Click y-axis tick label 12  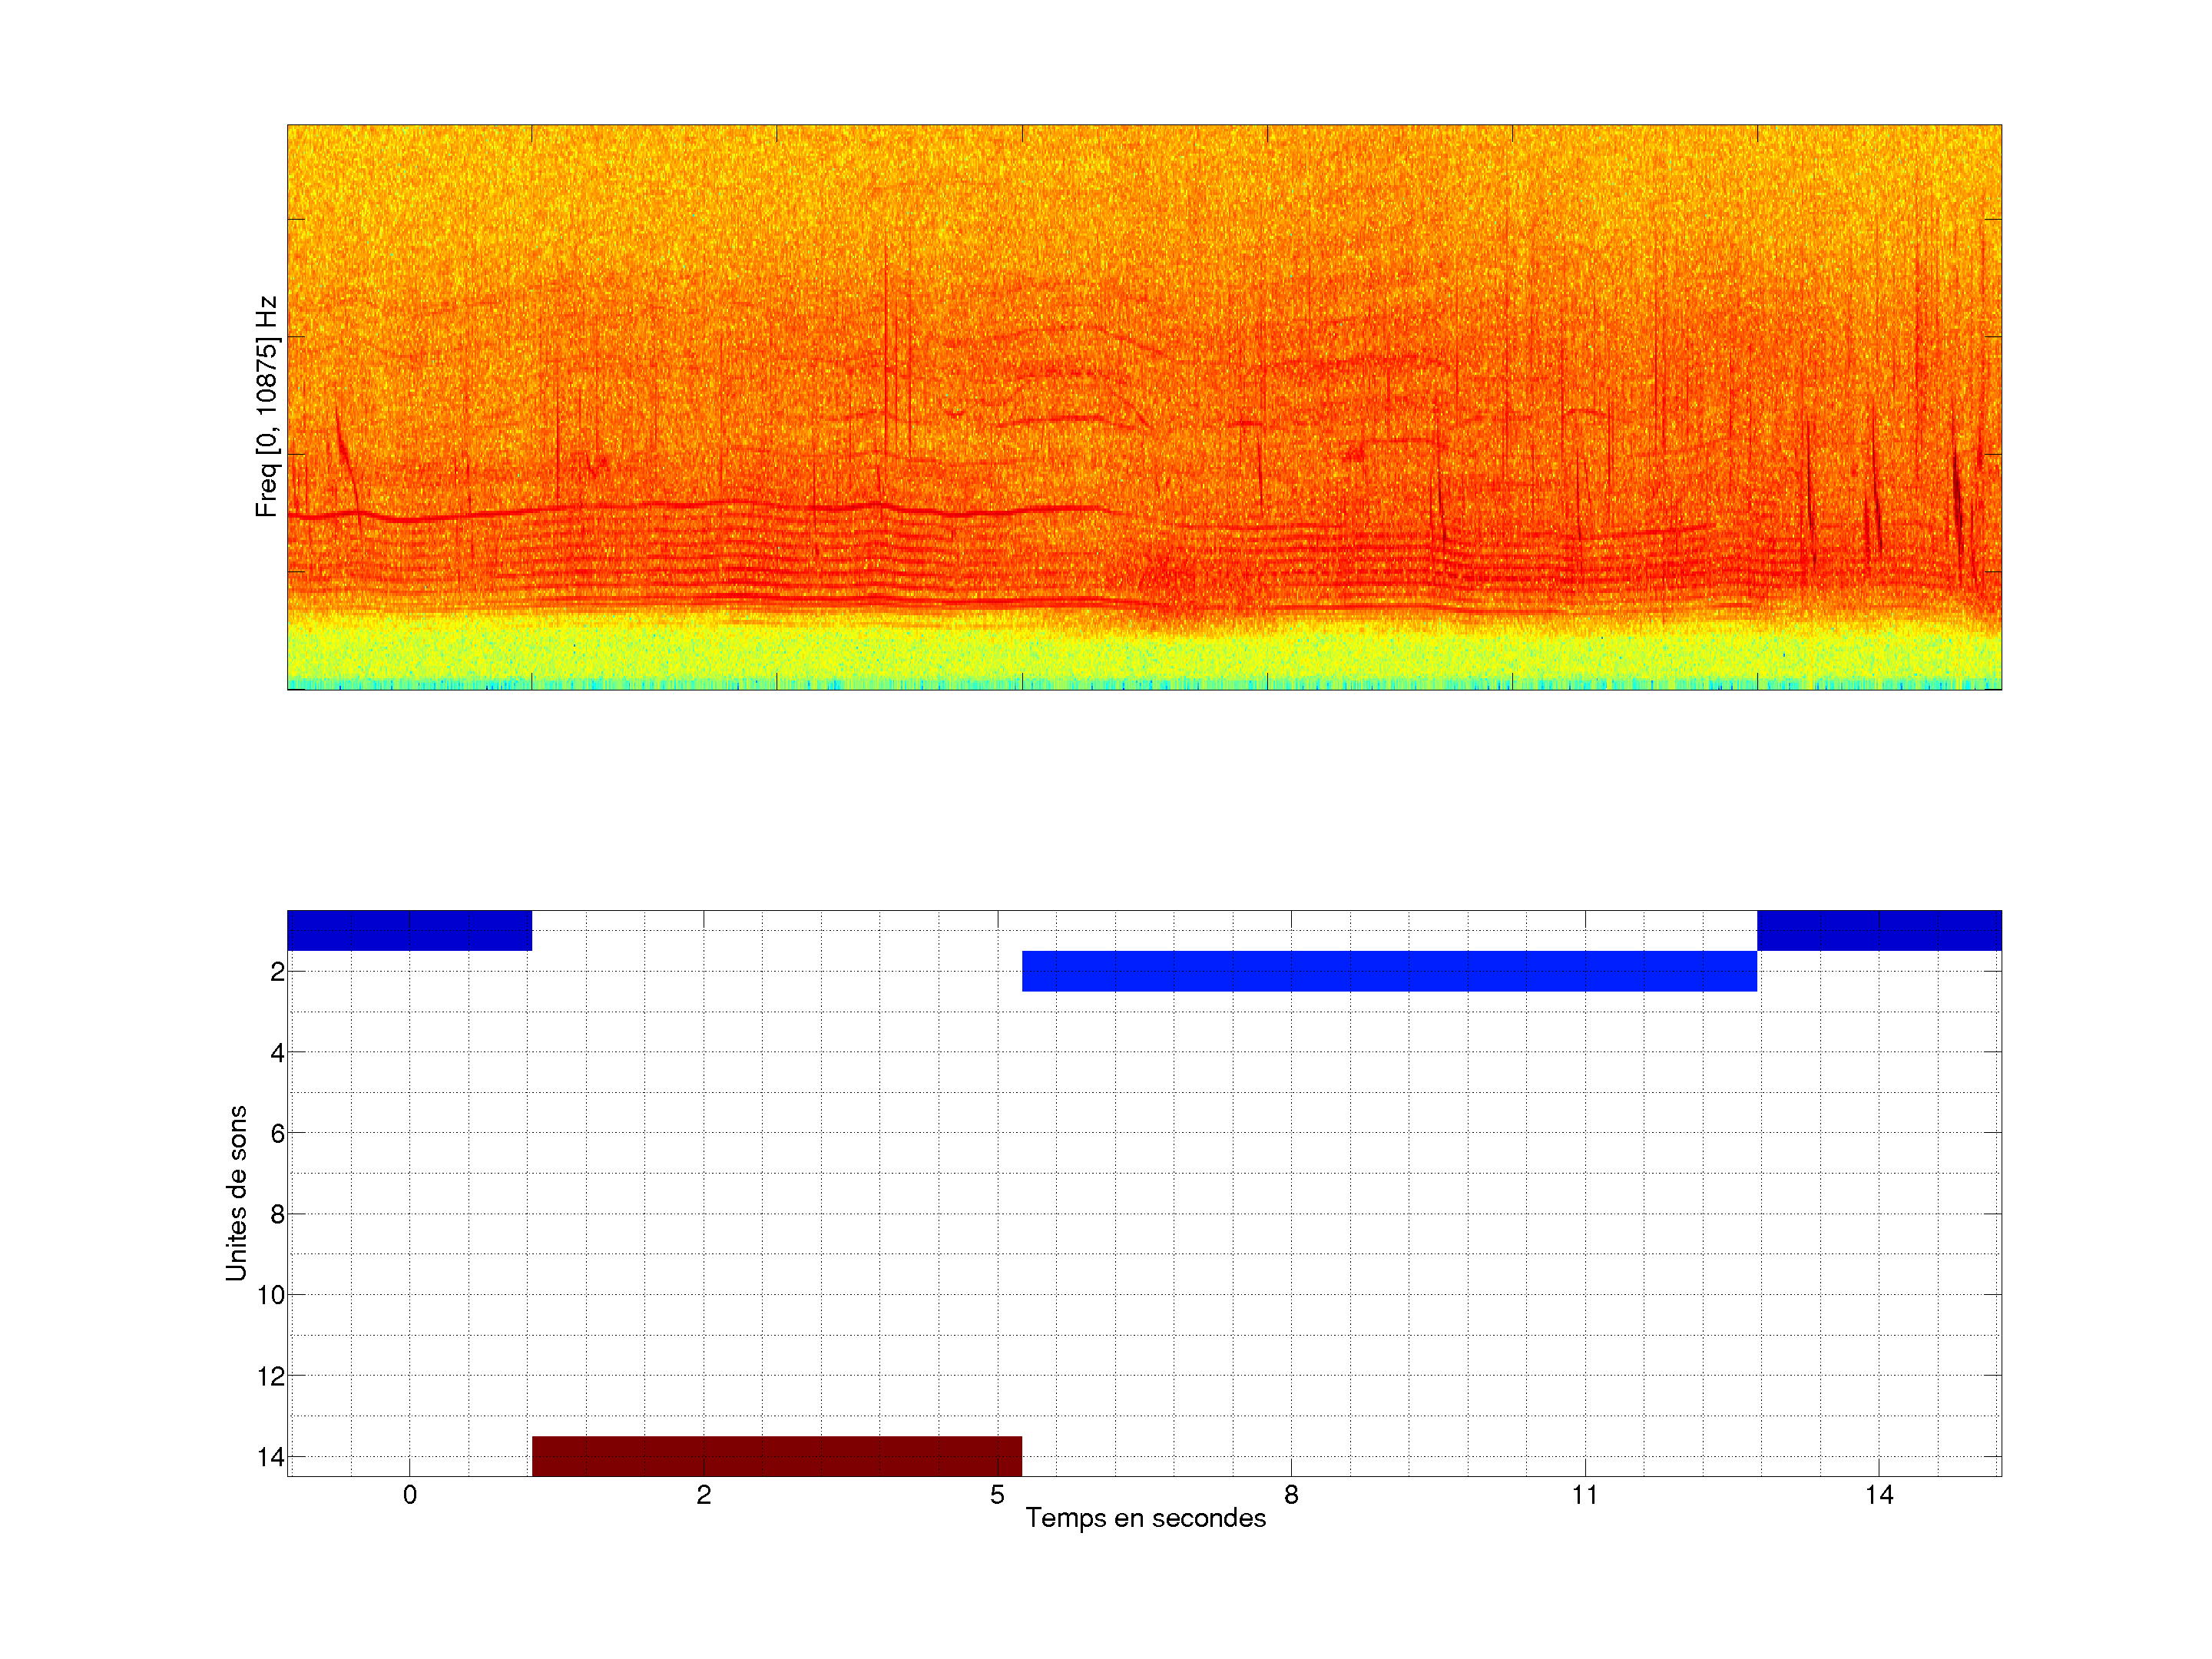point(271,1376)
